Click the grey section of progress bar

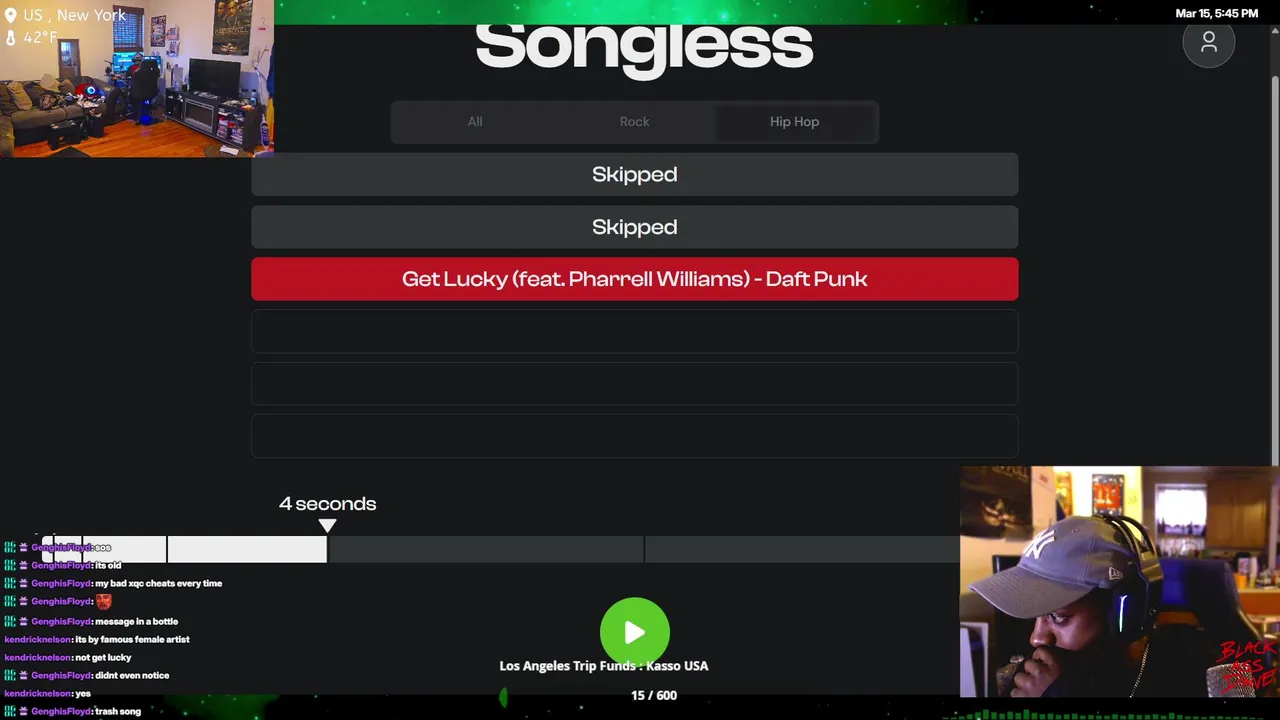pos(644,549)
